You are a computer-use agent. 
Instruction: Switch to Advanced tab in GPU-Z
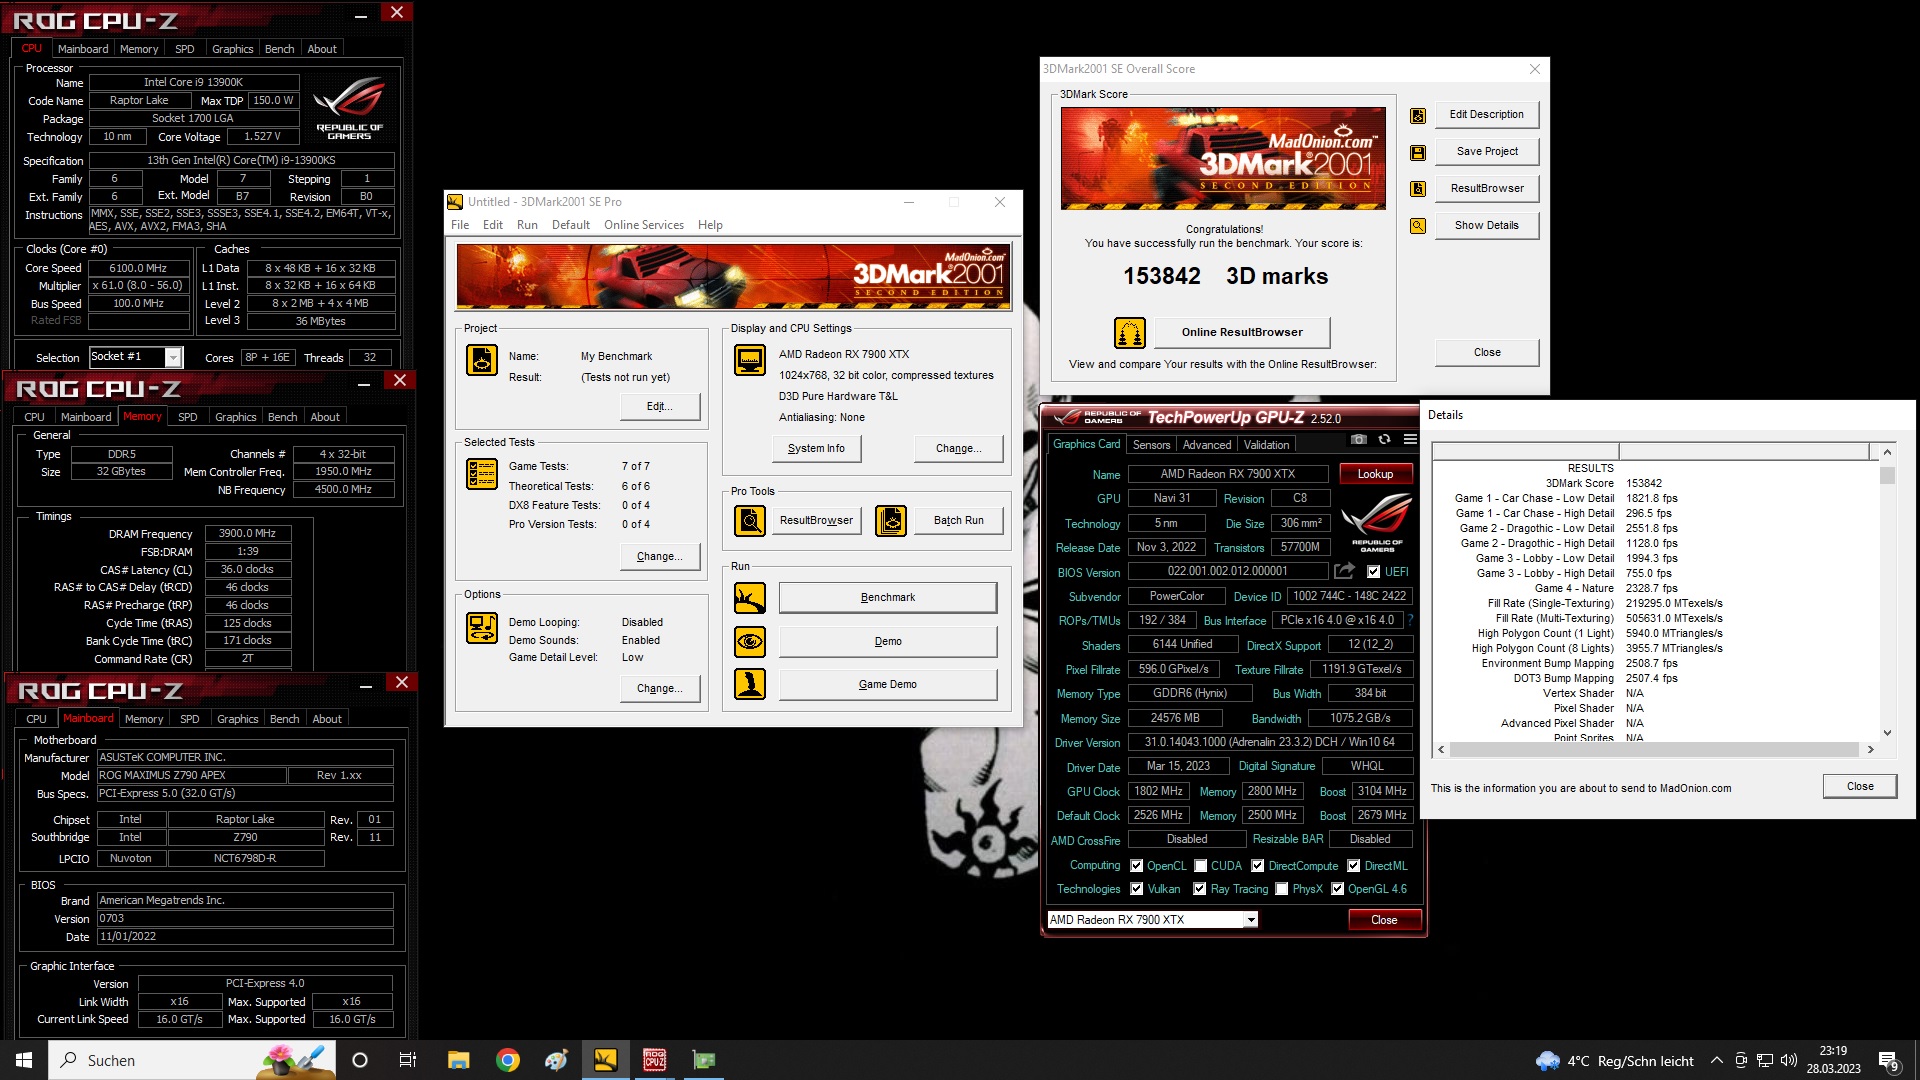point(1207,445)
